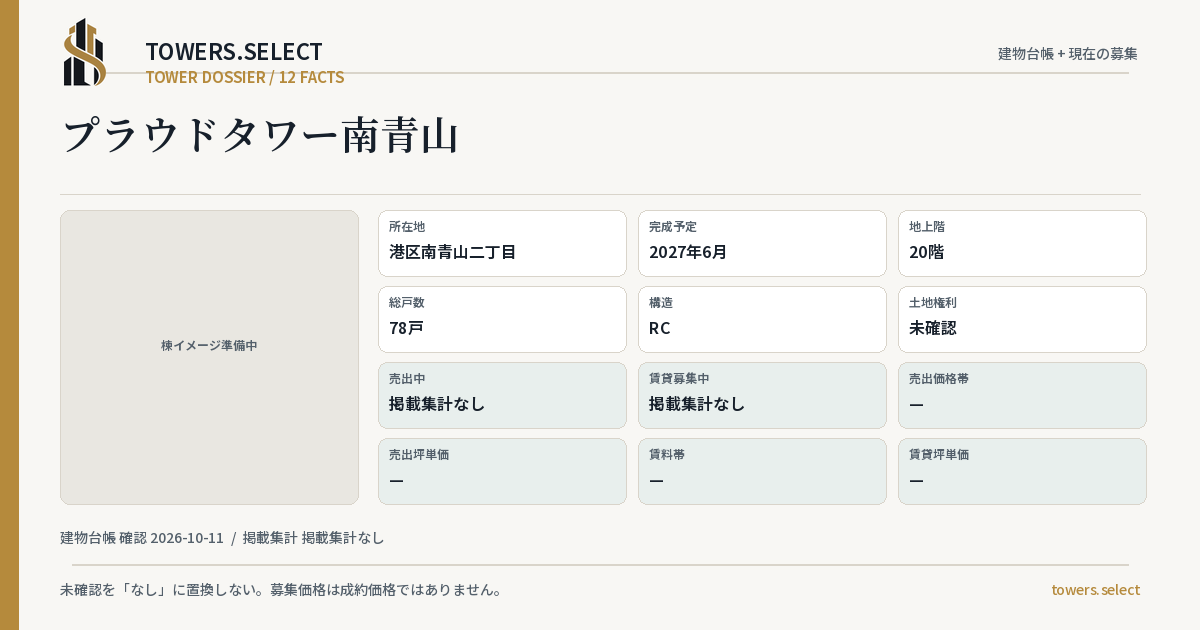
Task: Select the 売出中 card
Action: pos(502,395)
